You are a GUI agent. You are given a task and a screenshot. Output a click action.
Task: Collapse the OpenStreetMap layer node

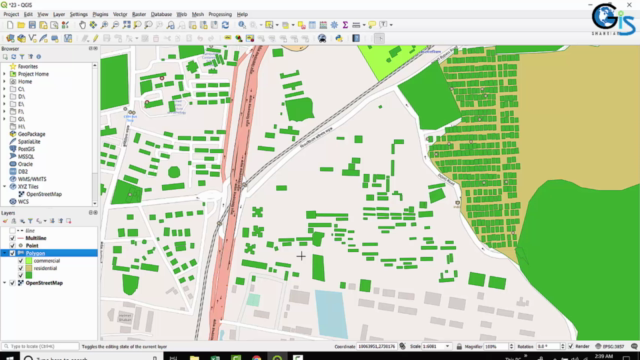pyautogui.click(x=4, y=283)
